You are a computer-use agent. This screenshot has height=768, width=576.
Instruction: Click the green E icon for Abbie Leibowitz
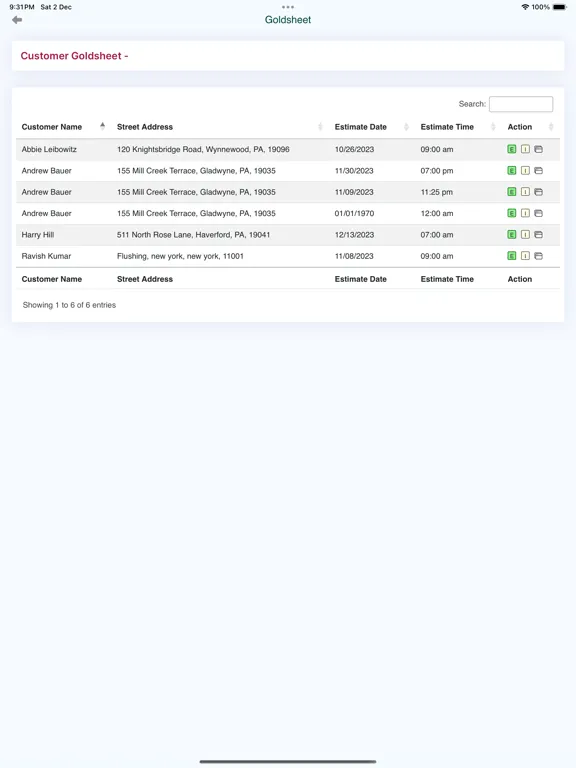coord(512,149)
